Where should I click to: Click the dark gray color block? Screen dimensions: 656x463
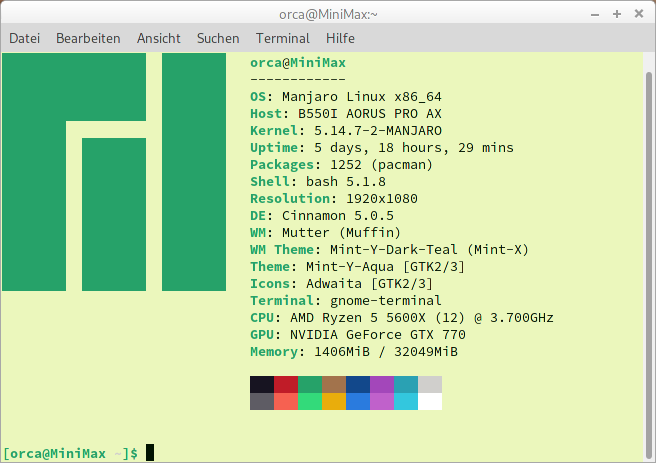click(262, 402)
